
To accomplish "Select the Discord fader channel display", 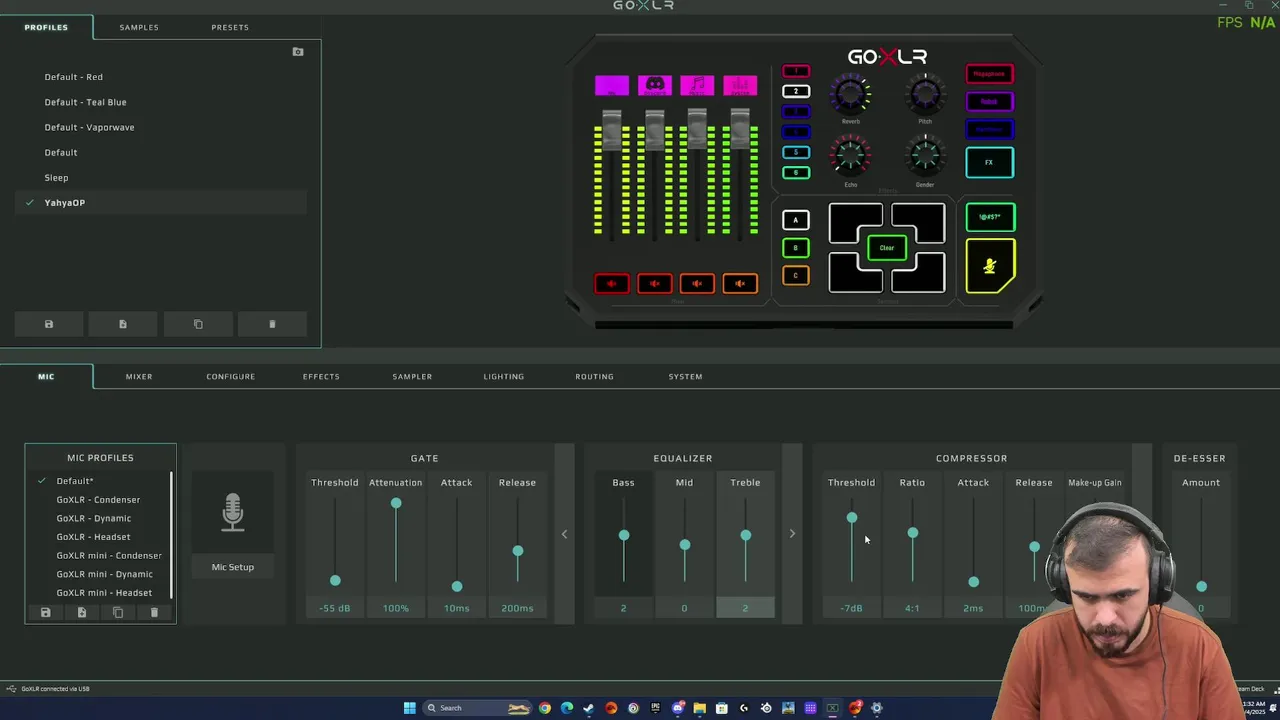I will 655,86.
